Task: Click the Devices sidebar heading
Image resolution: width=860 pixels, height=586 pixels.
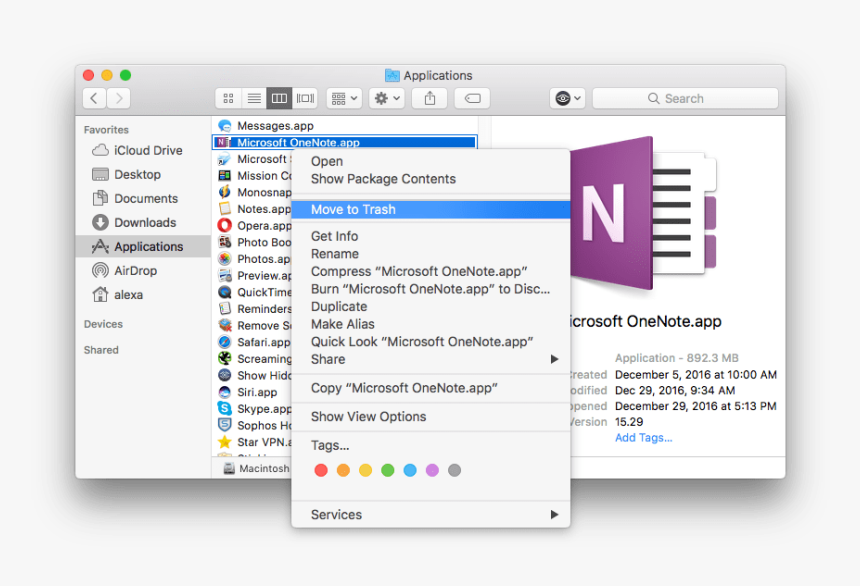Action: [x=103, y=324]
